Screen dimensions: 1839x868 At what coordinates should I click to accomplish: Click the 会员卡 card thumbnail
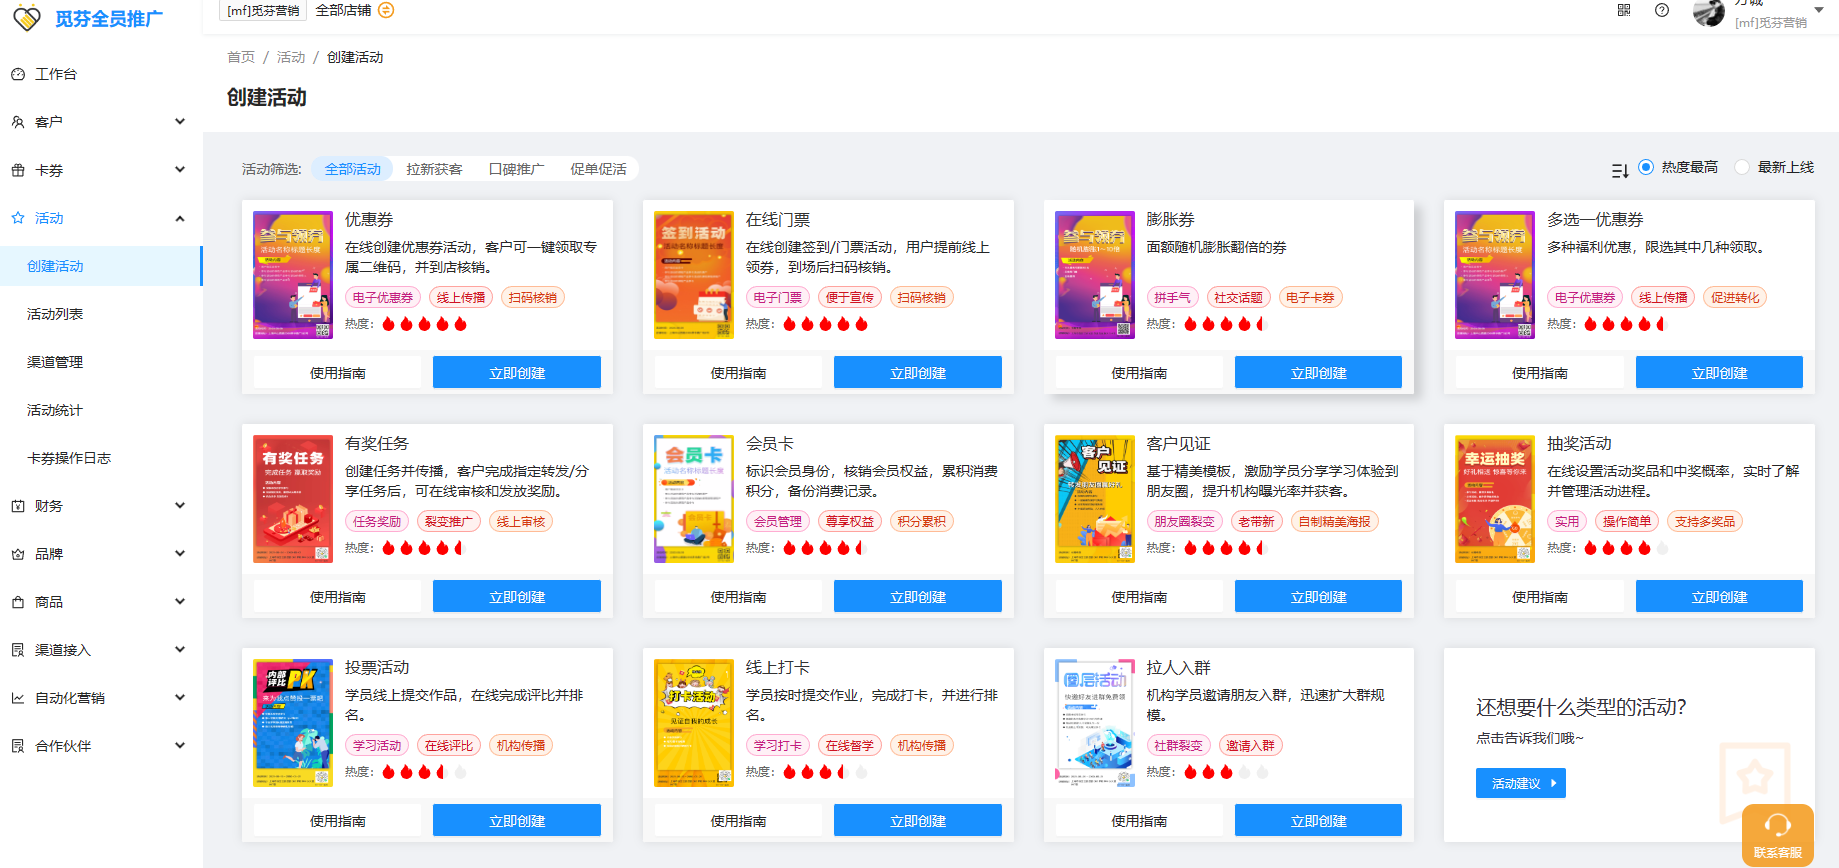pyautogui.click(x=694, y=499)
